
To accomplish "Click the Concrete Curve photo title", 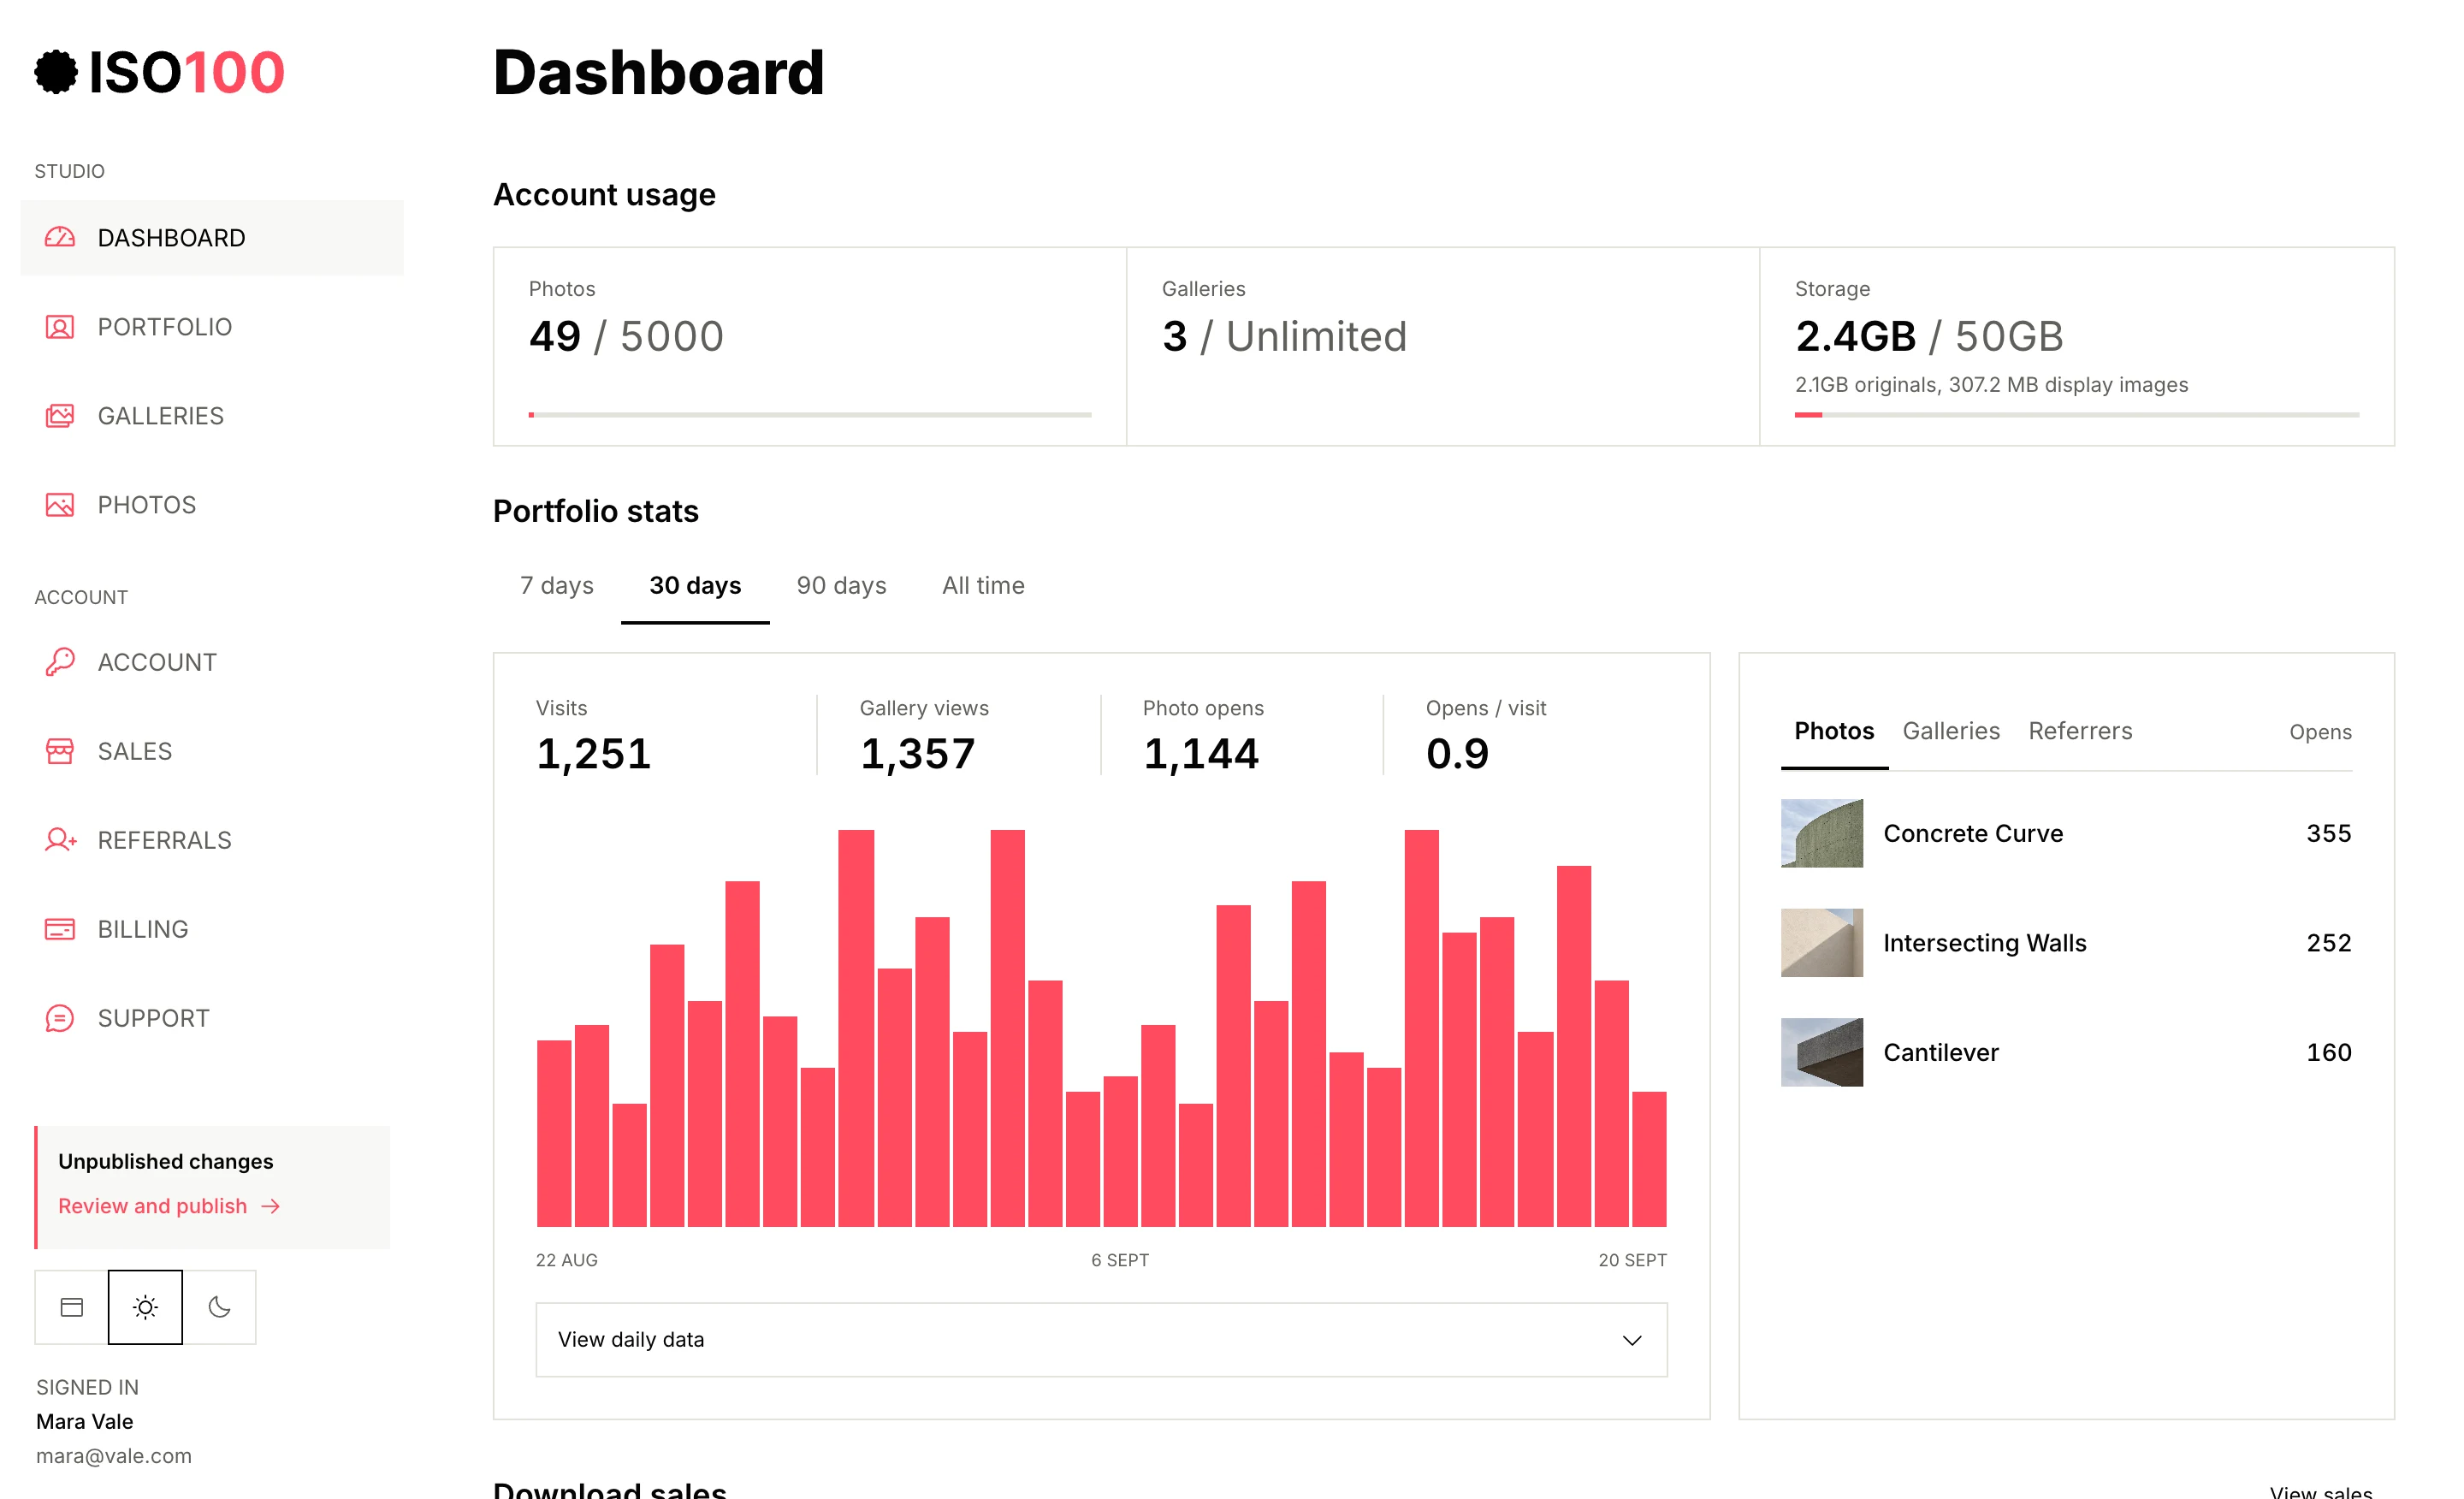I will [1973, 833].
